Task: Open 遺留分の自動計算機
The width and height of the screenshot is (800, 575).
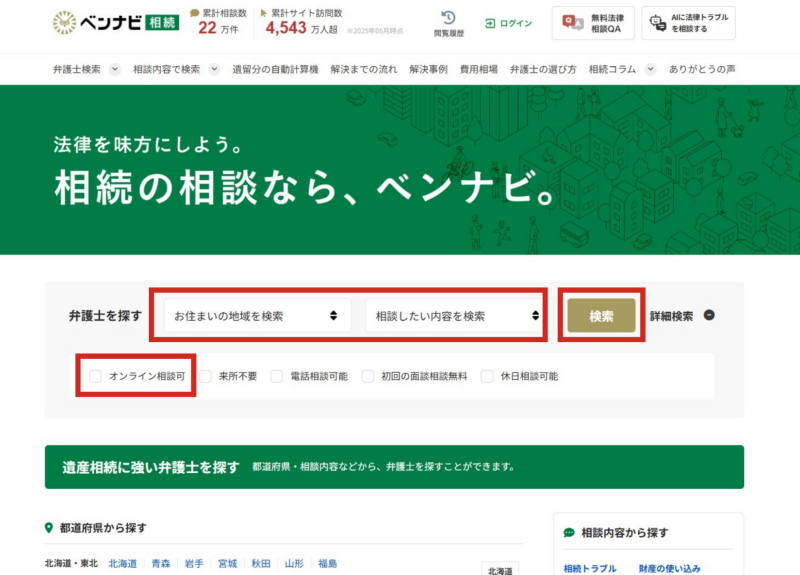Action: (x=276, y=69)
